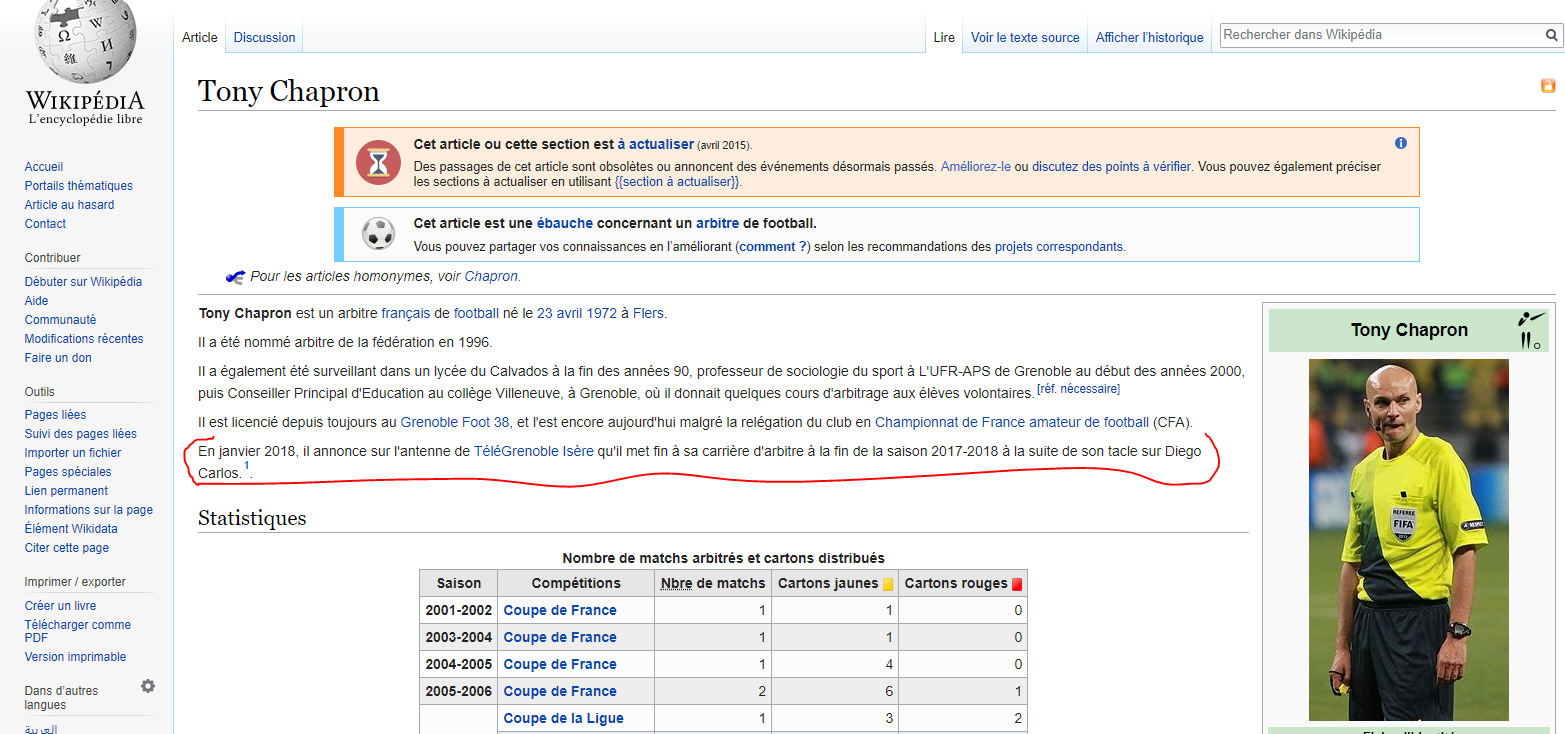Open the Aide sidebar link

37,301
